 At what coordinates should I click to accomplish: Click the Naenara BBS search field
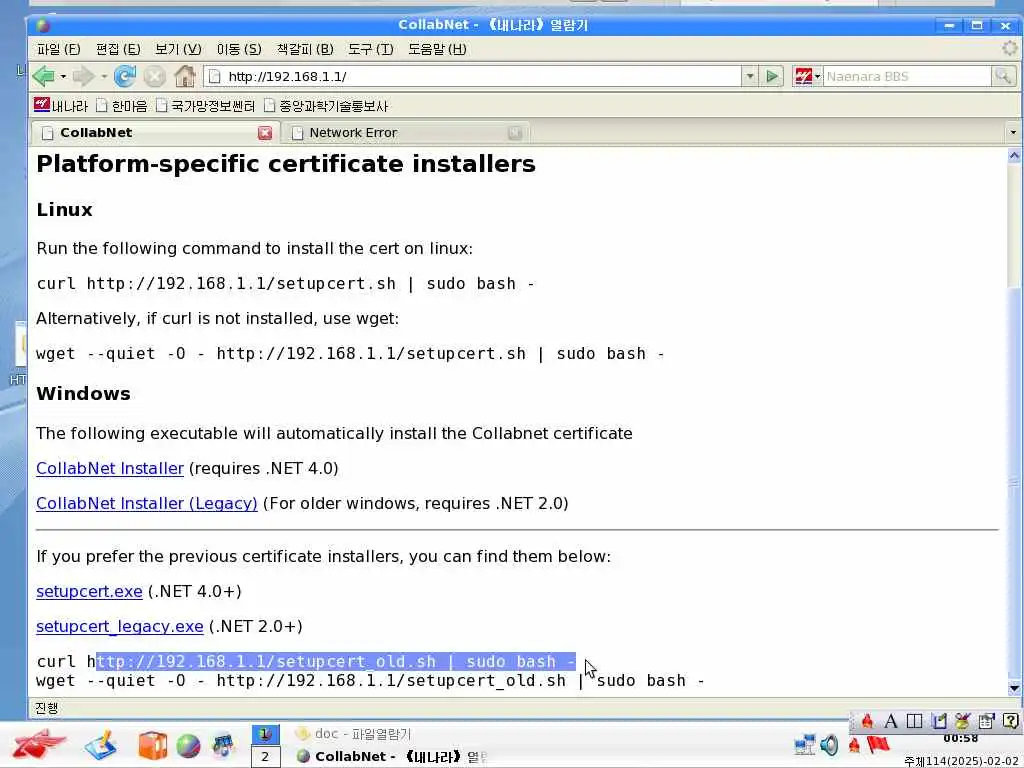point(907,76)
